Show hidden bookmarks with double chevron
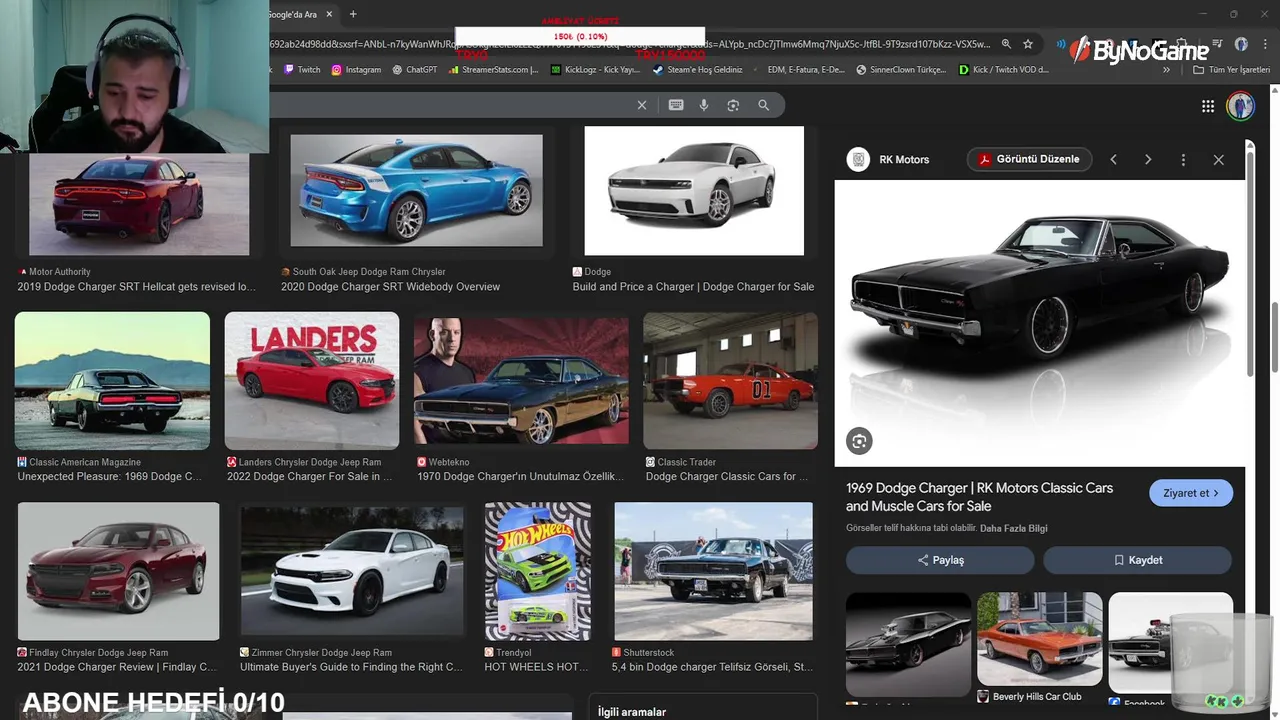 (1166, 70)
